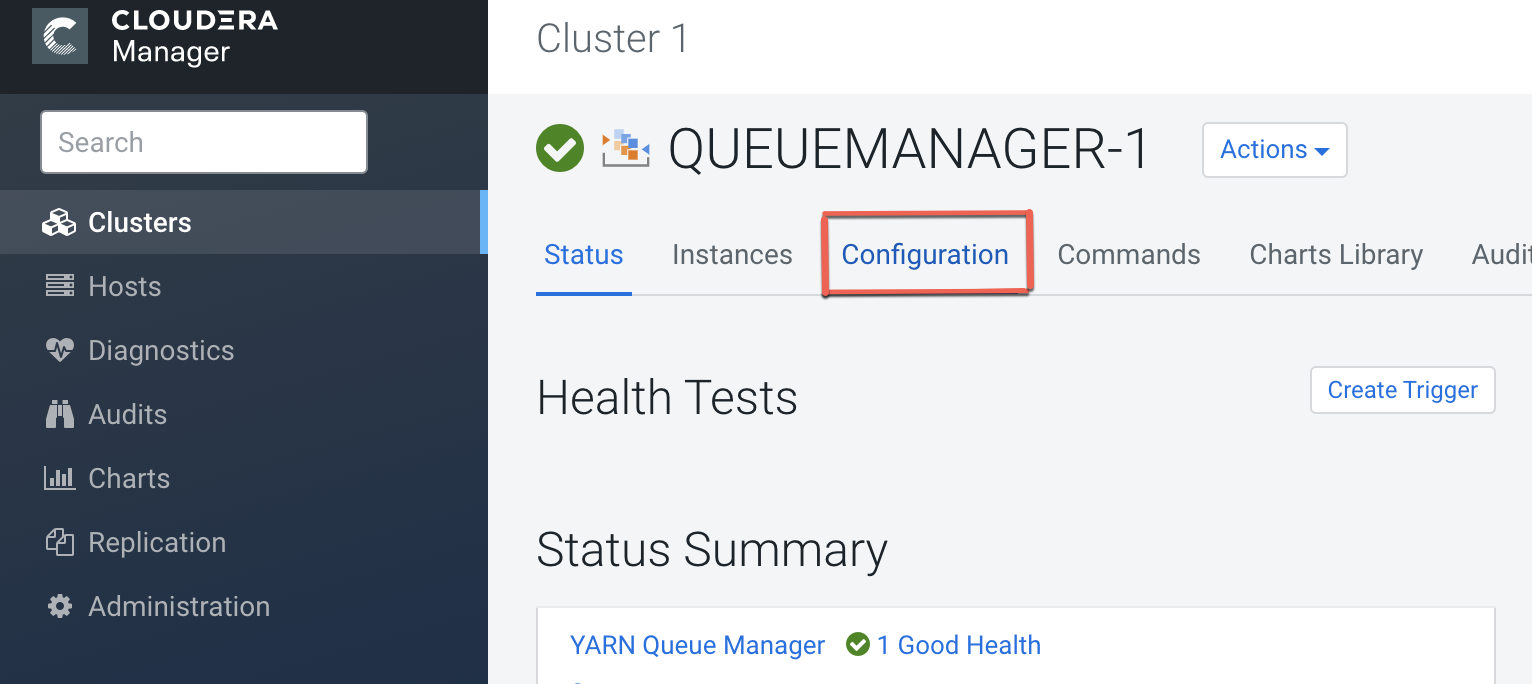Screen dimensions: 1532x684
Task: Select the Commands tab
Action: [1129, 255]
